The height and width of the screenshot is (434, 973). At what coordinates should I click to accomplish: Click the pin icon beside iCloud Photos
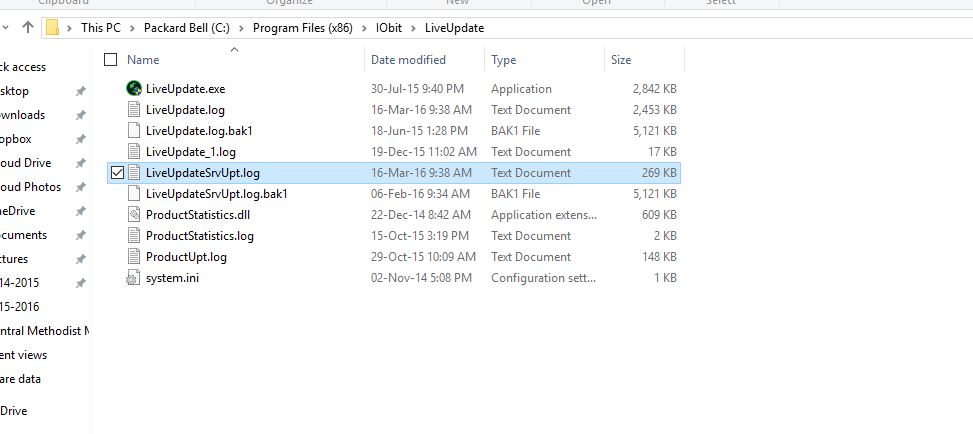(80, 187)
